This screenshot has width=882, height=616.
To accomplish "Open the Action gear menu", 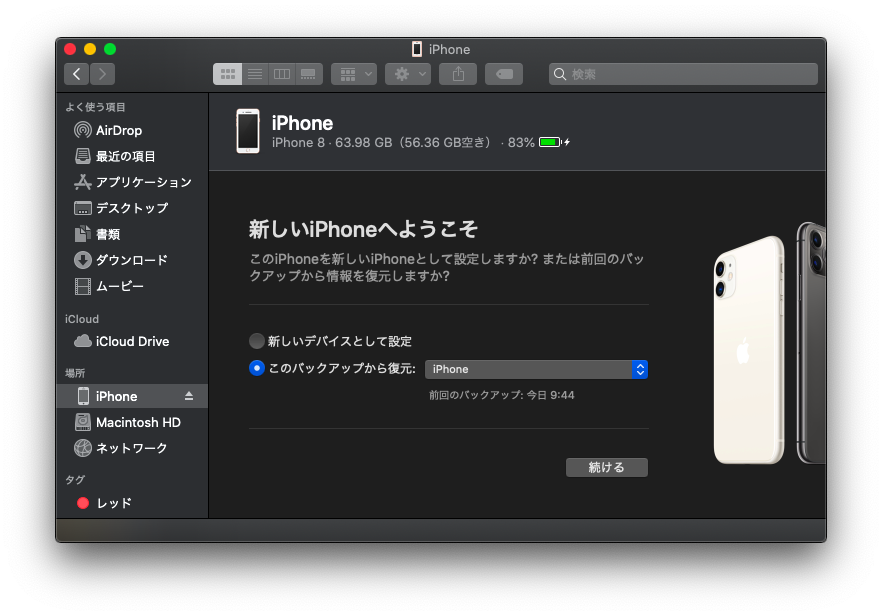I will [x=408, y=73].
